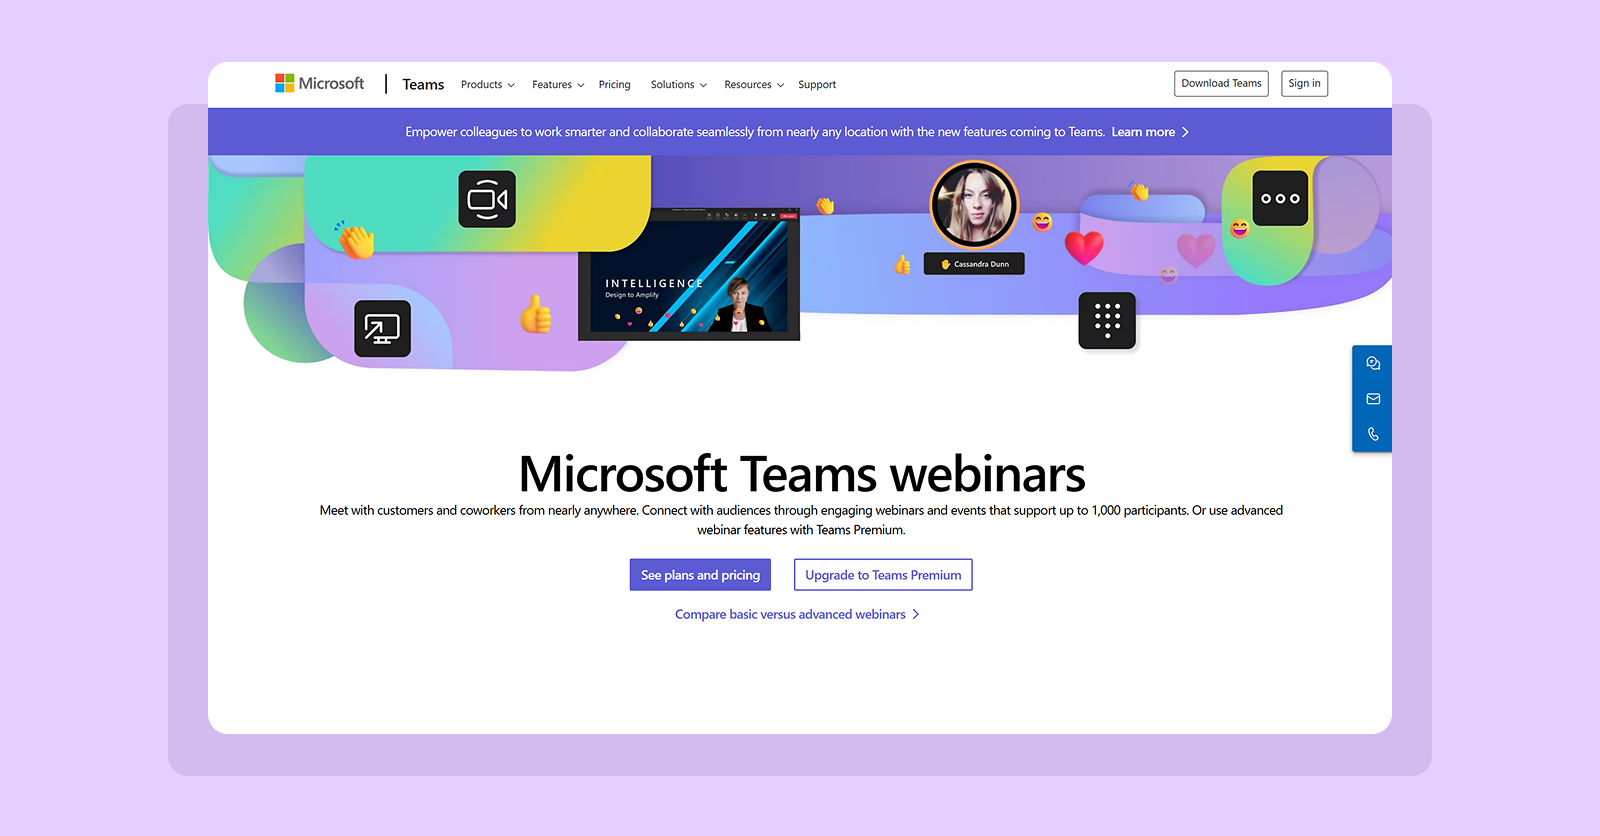Click the video camera icon tile
1600x836 pixels.
tap(487, 199)
